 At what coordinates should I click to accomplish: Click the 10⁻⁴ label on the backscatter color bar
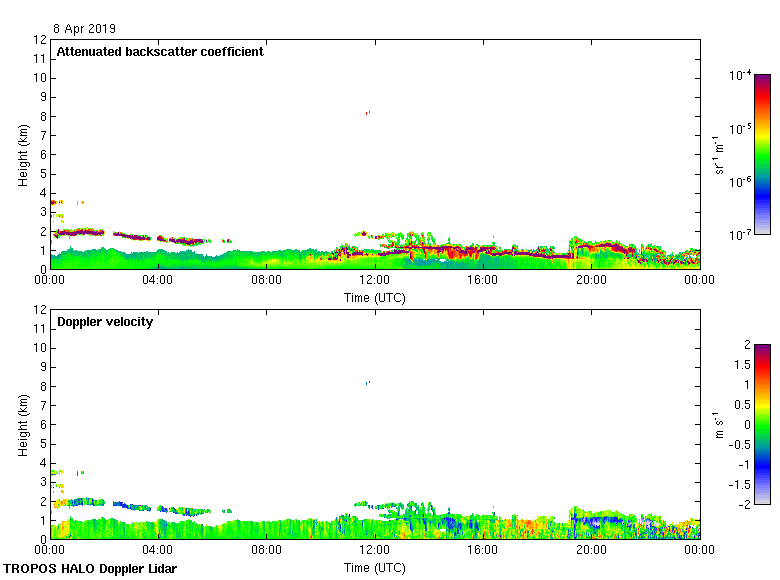pos(740,76)
